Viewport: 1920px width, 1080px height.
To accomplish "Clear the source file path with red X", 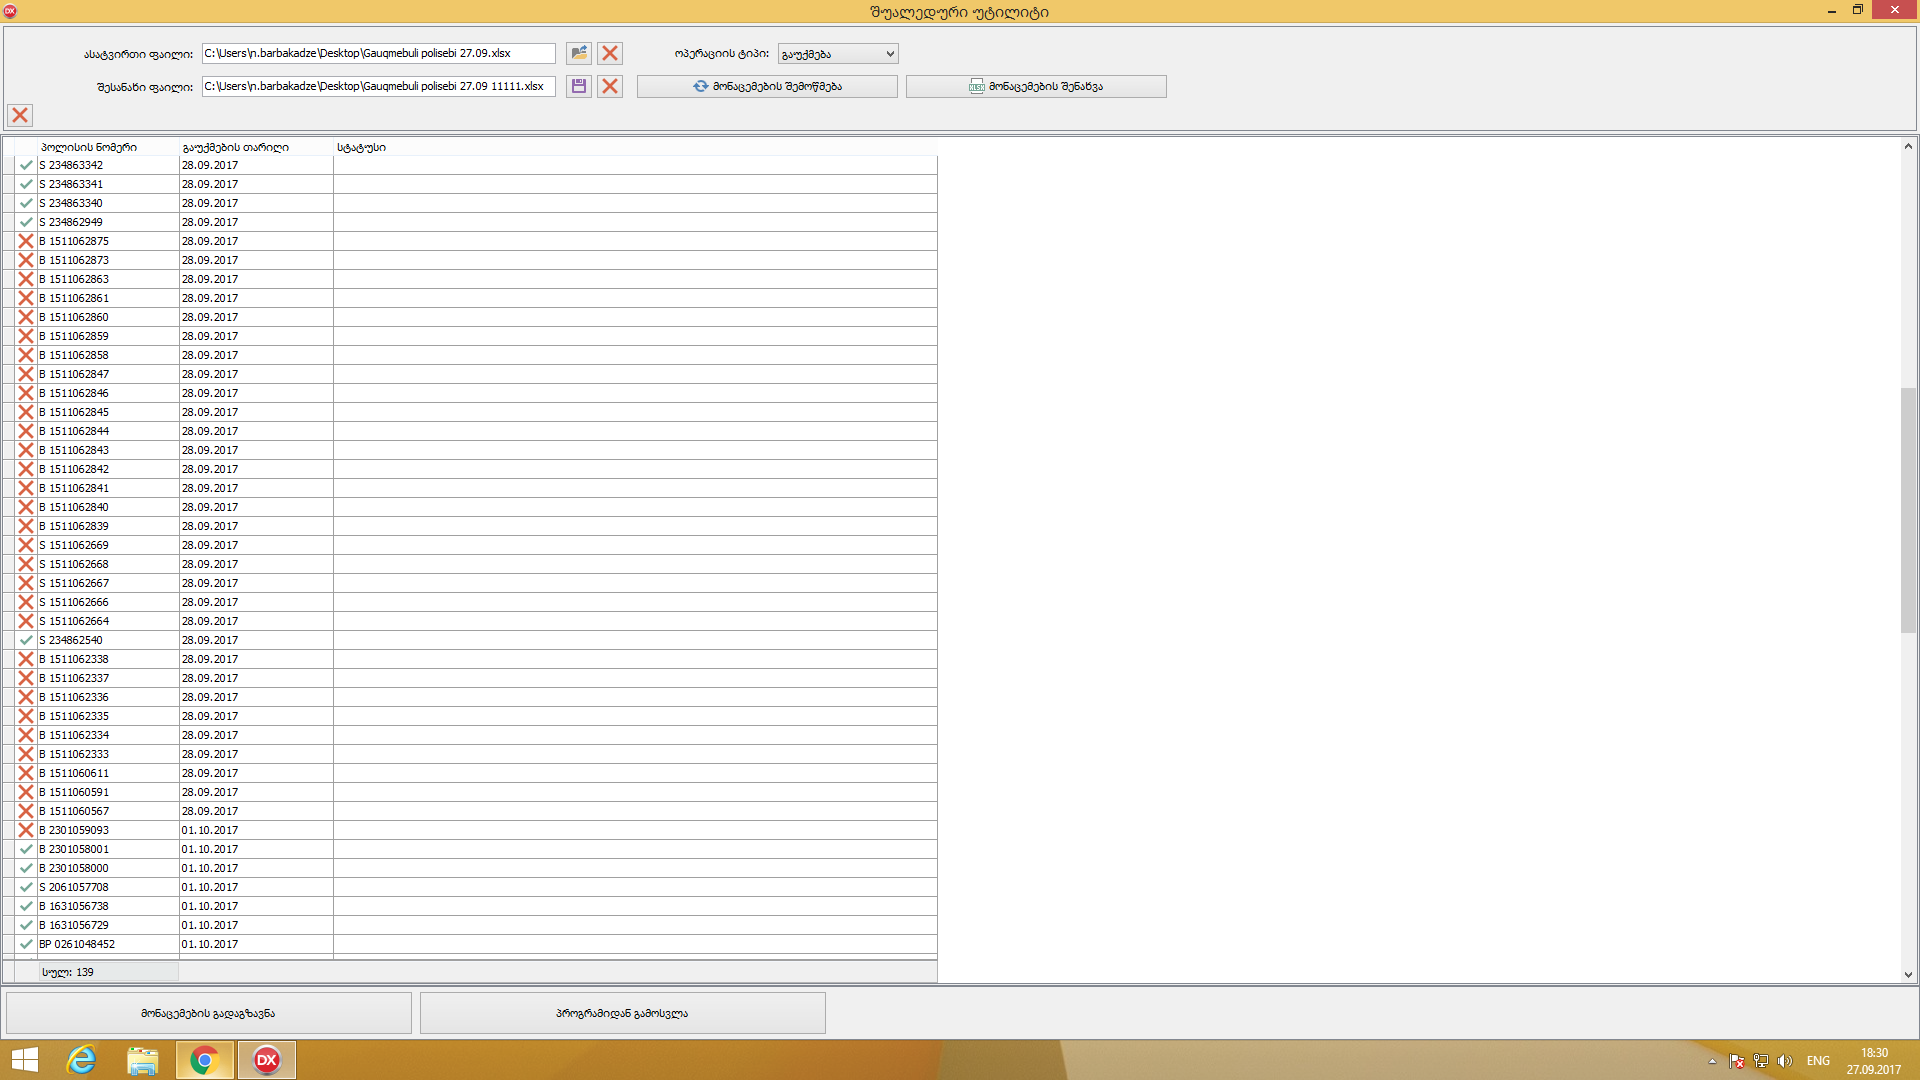I will [610, 53].
